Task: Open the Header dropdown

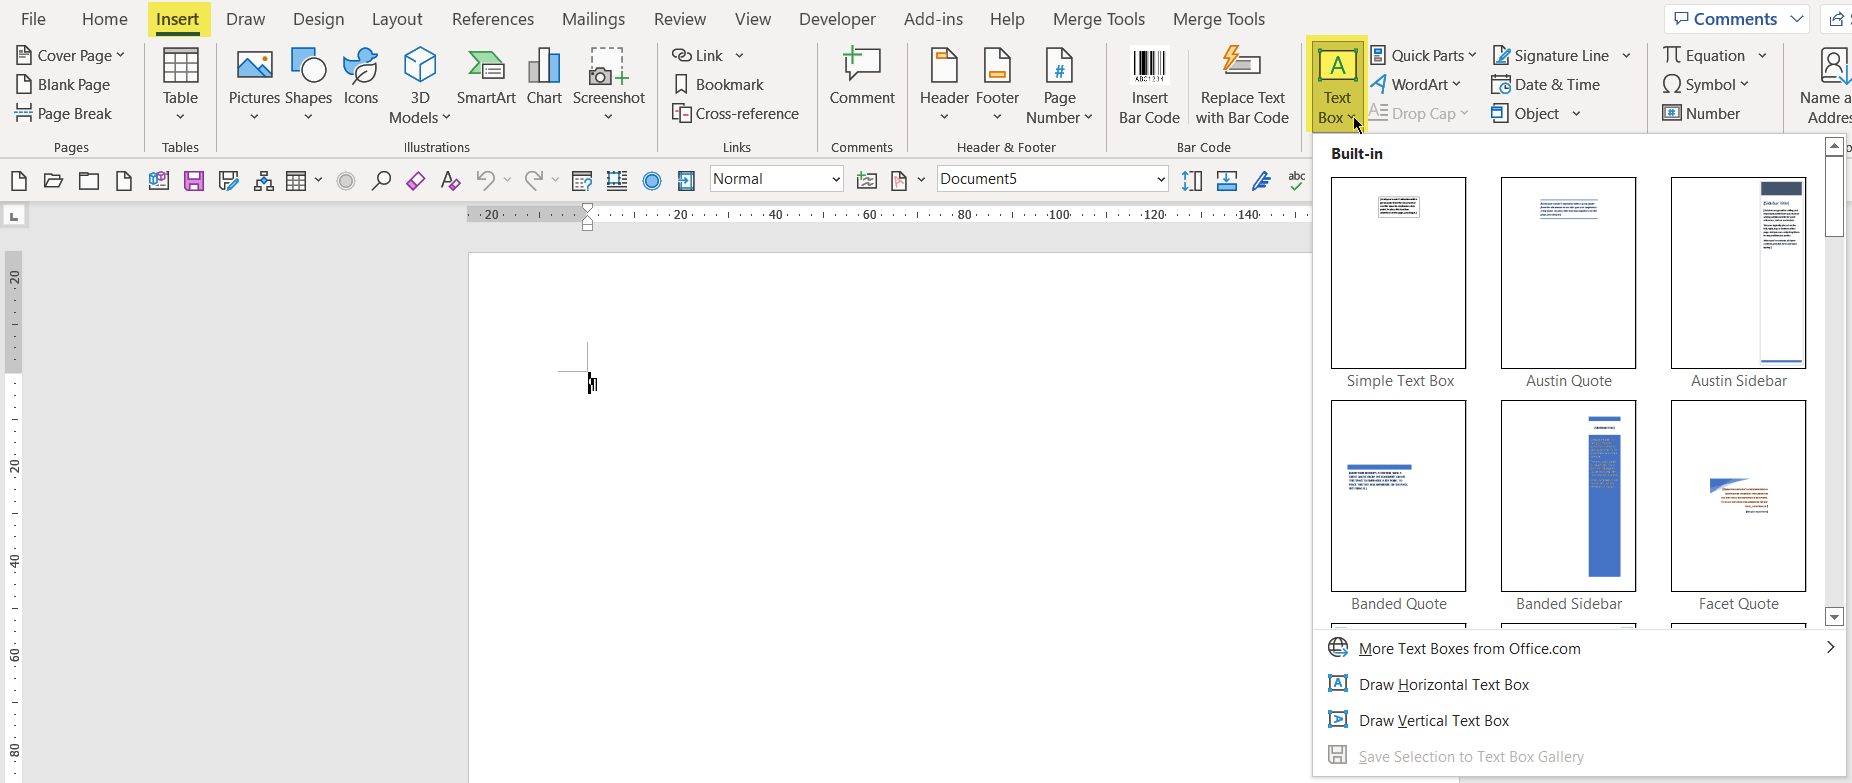Action: click(944, 84)
